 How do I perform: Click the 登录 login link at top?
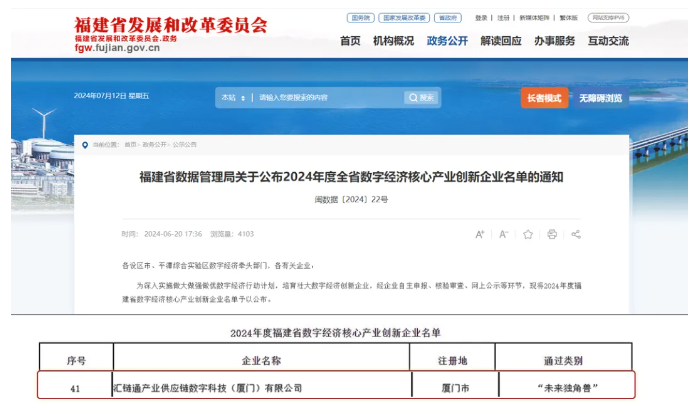(x=481, y=18)
